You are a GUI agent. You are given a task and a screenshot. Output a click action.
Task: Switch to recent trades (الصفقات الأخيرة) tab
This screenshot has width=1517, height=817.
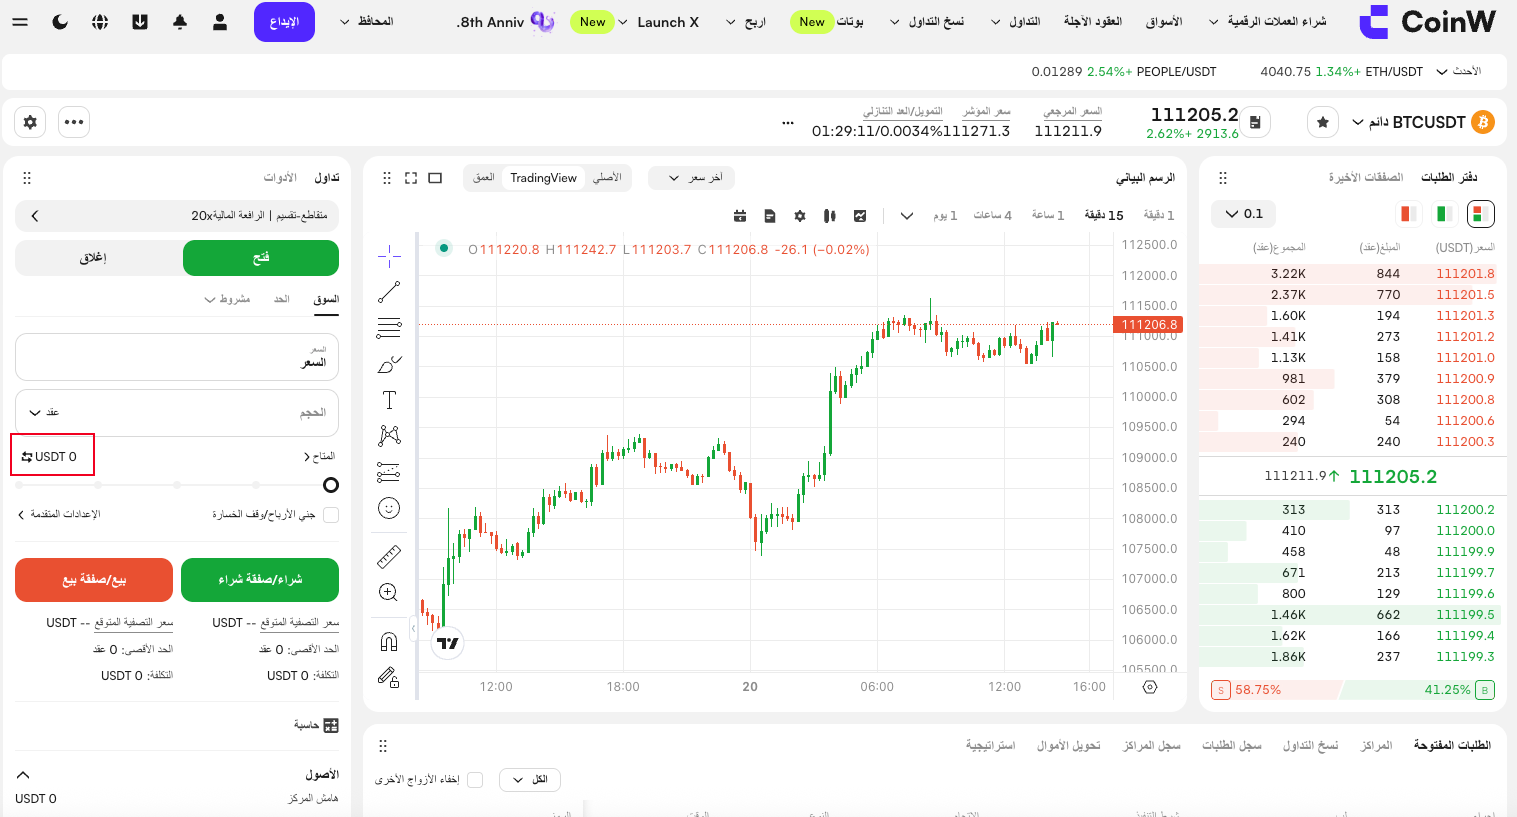pos(1365,177)
